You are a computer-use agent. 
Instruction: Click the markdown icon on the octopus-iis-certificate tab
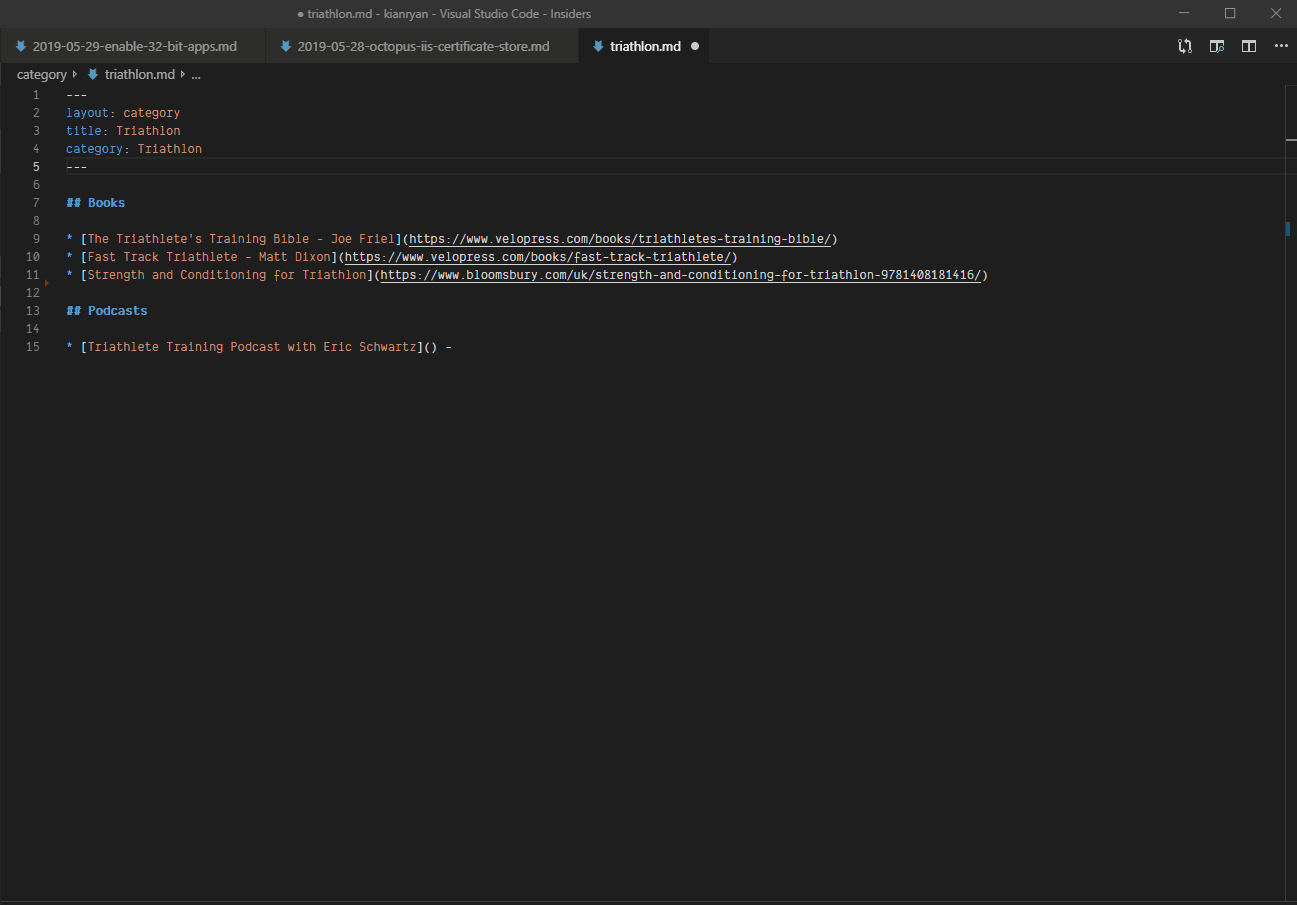tap(286, 45)
